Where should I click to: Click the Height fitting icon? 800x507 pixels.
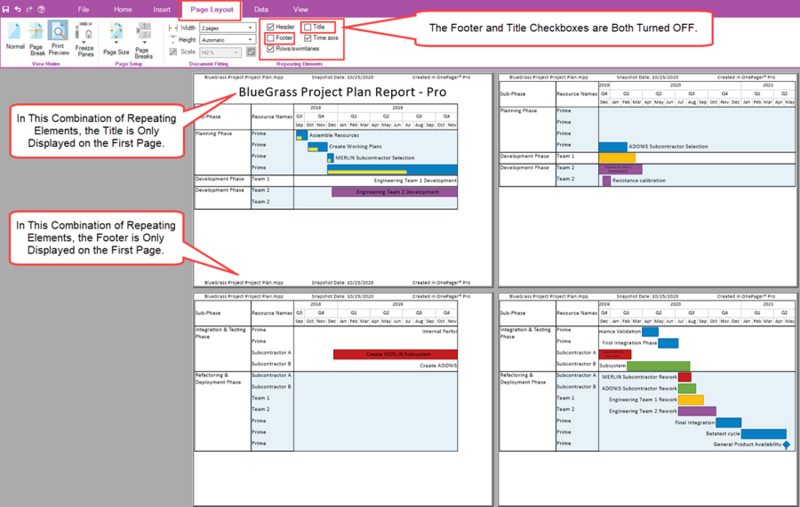point(173,39)
